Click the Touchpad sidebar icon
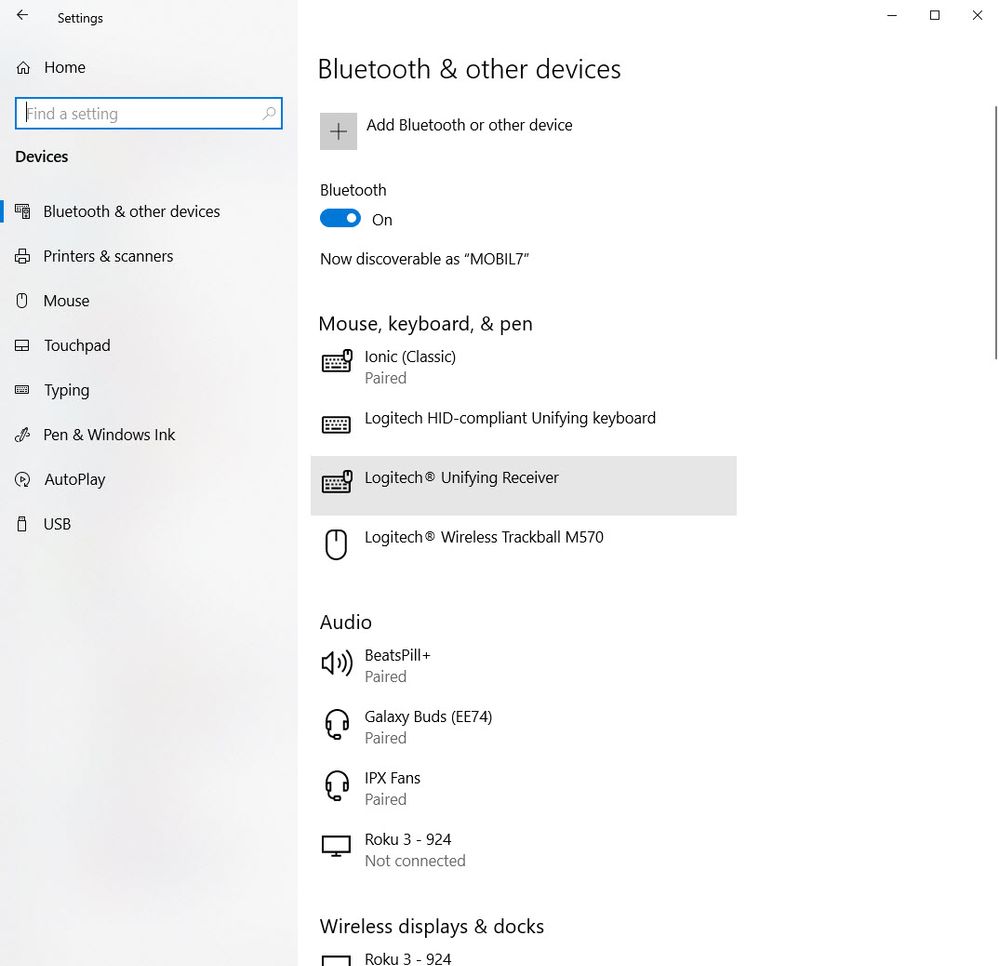This screenshot has height=966, width=999. coord(22,345)
